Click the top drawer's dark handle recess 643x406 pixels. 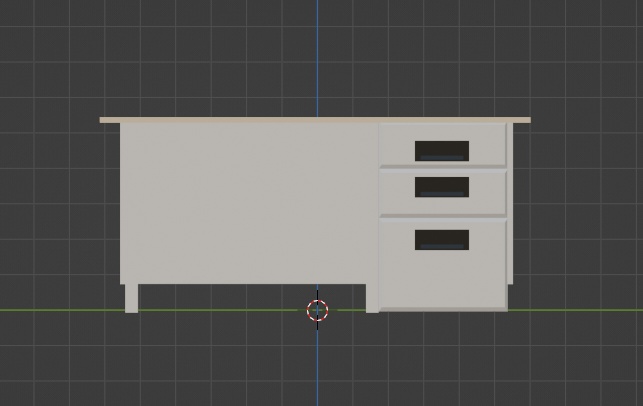(442, 151)
